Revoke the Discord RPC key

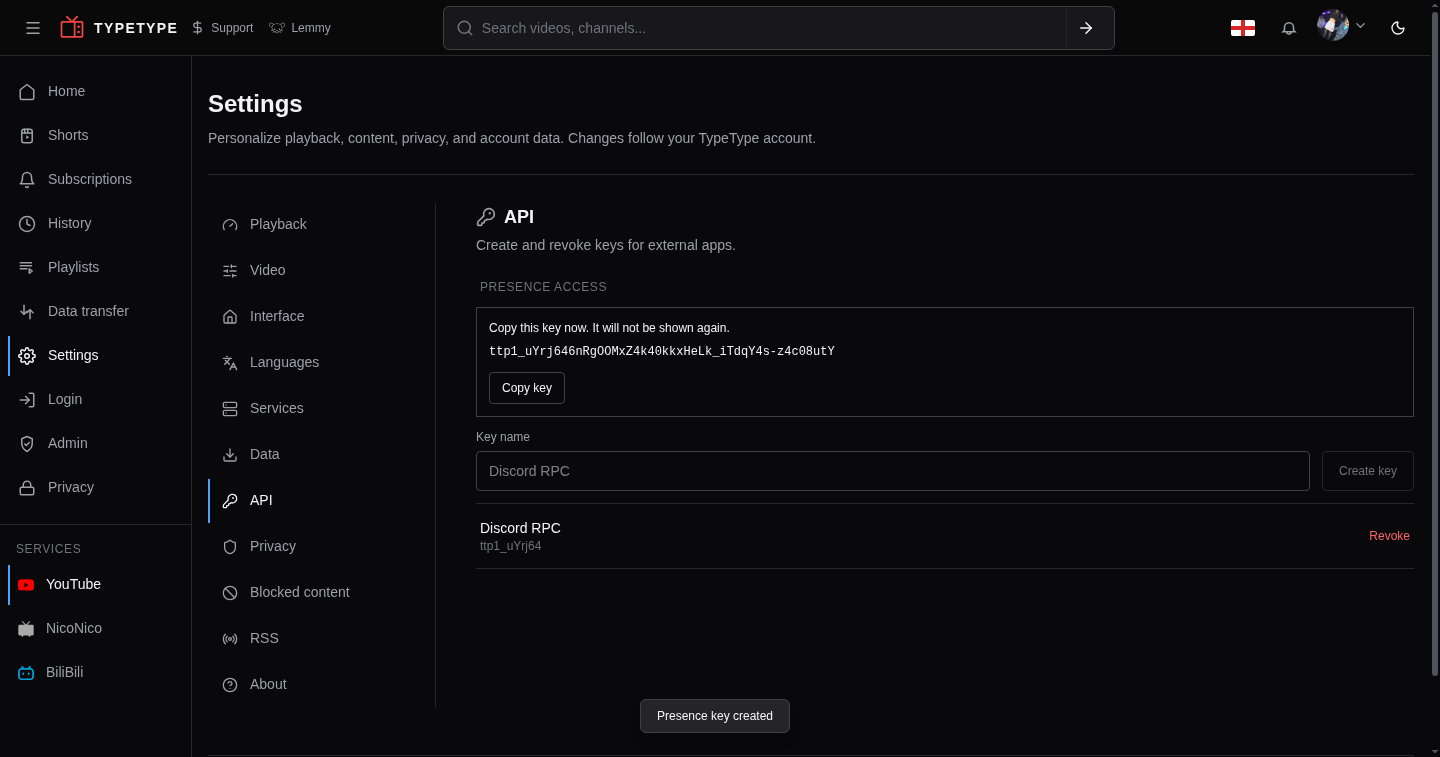[x=1389, y=536]
